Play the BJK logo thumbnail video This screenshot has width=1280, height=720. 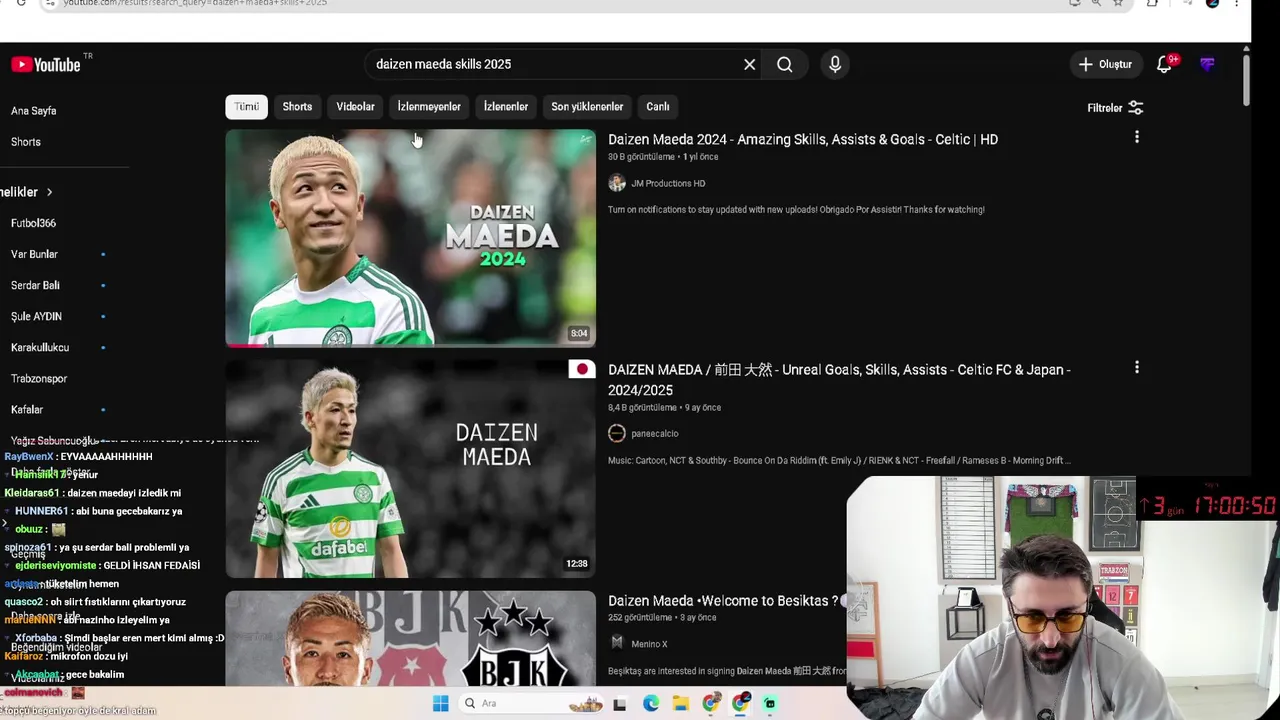point(410,638)
